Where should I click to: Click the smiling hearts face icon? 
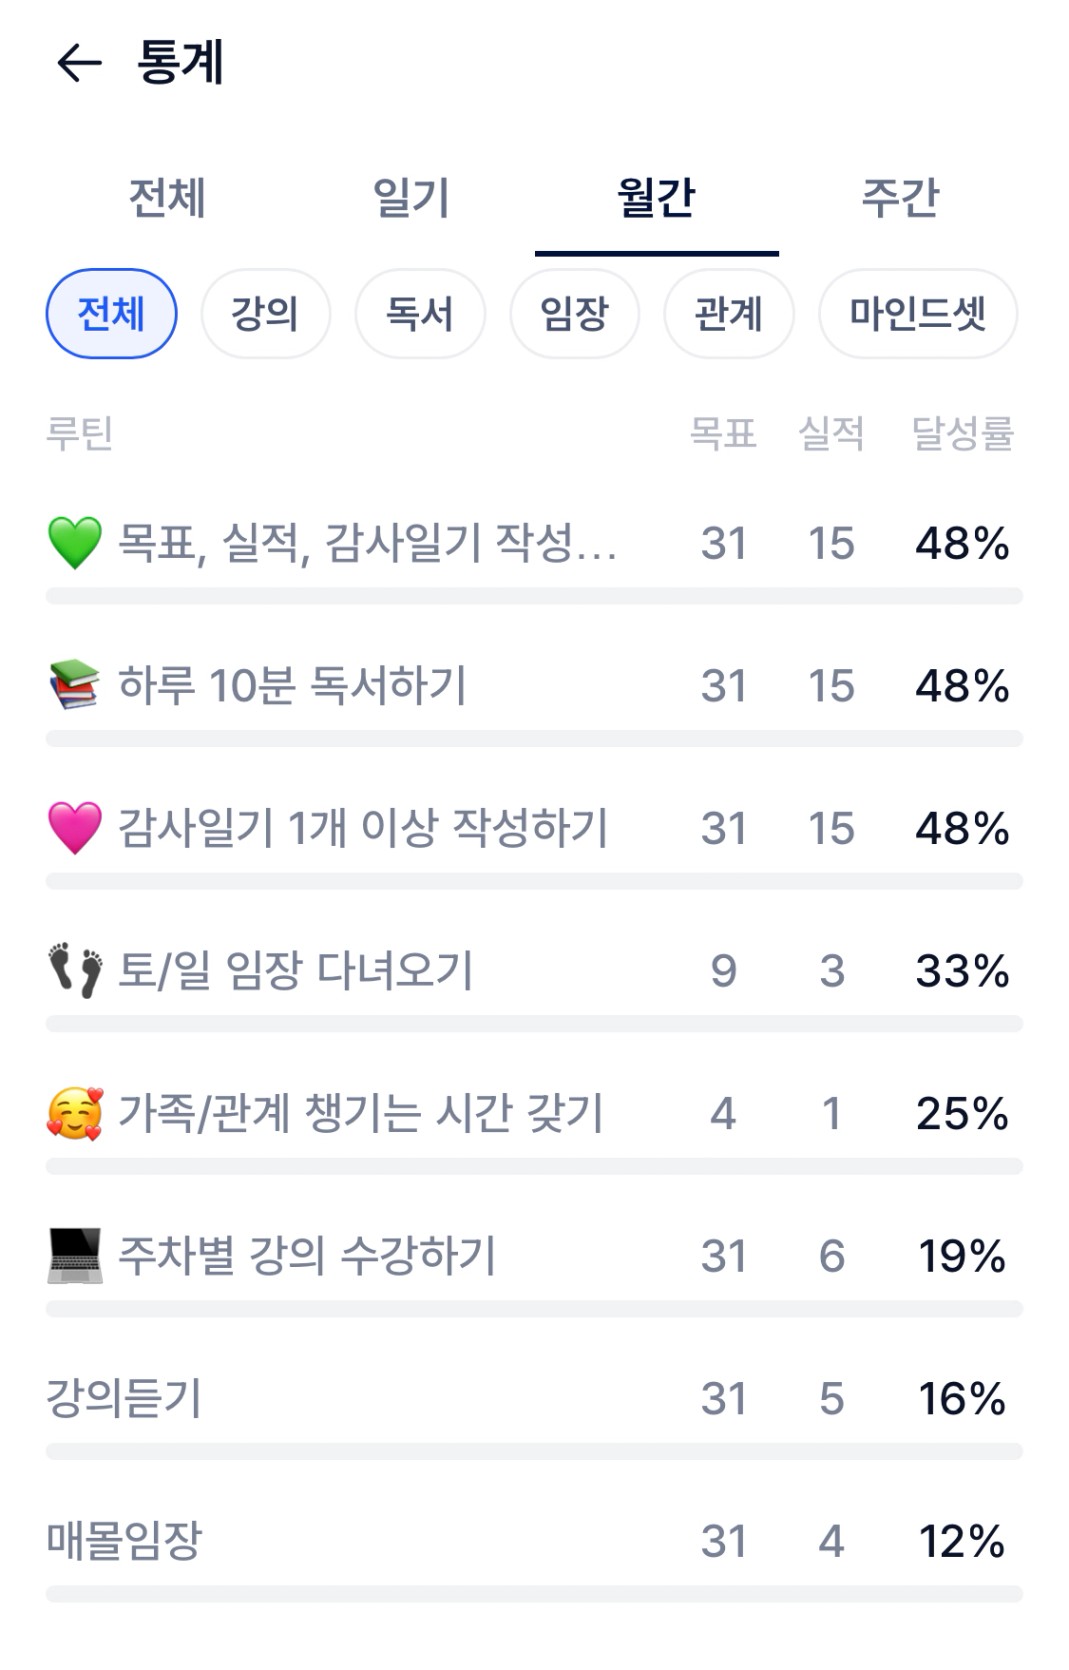click(75, 1113)
